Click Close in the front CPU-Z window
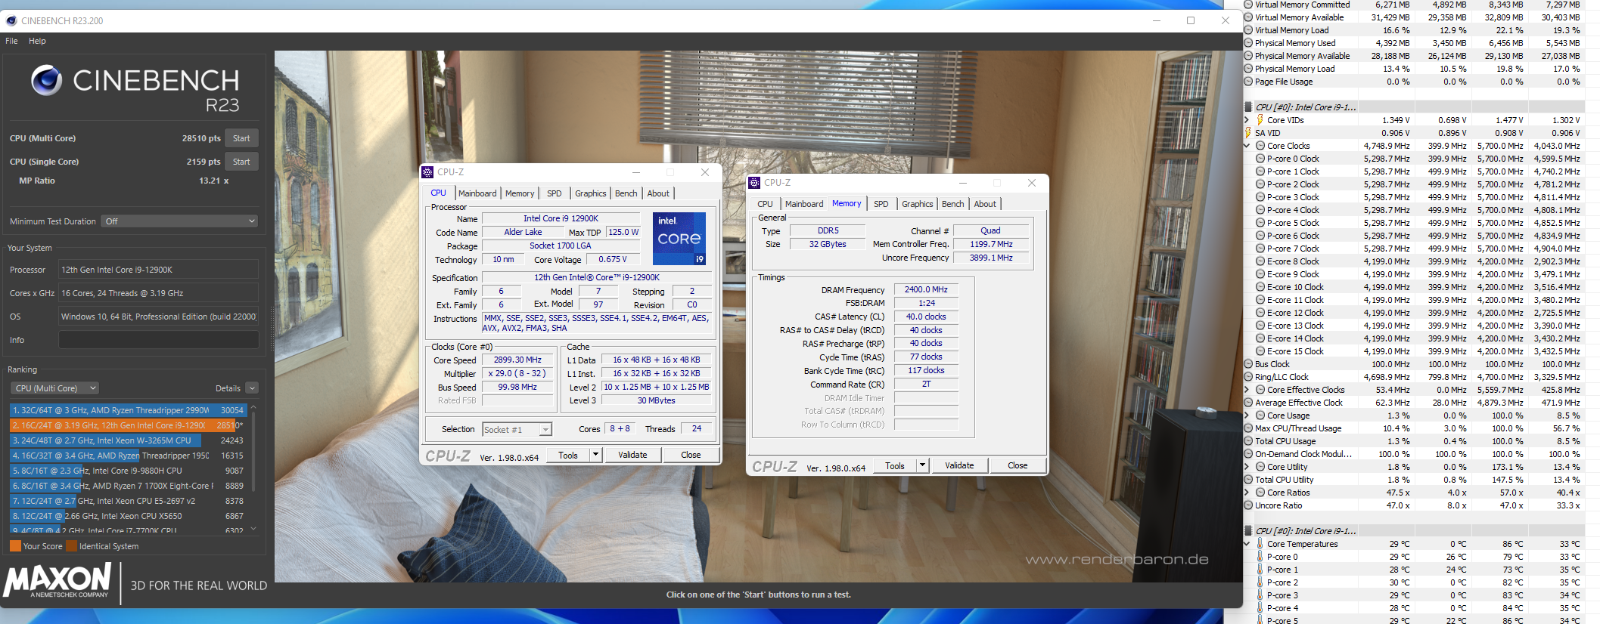The height and width of the screenshot is (624, 1600). tap(690, 454)
